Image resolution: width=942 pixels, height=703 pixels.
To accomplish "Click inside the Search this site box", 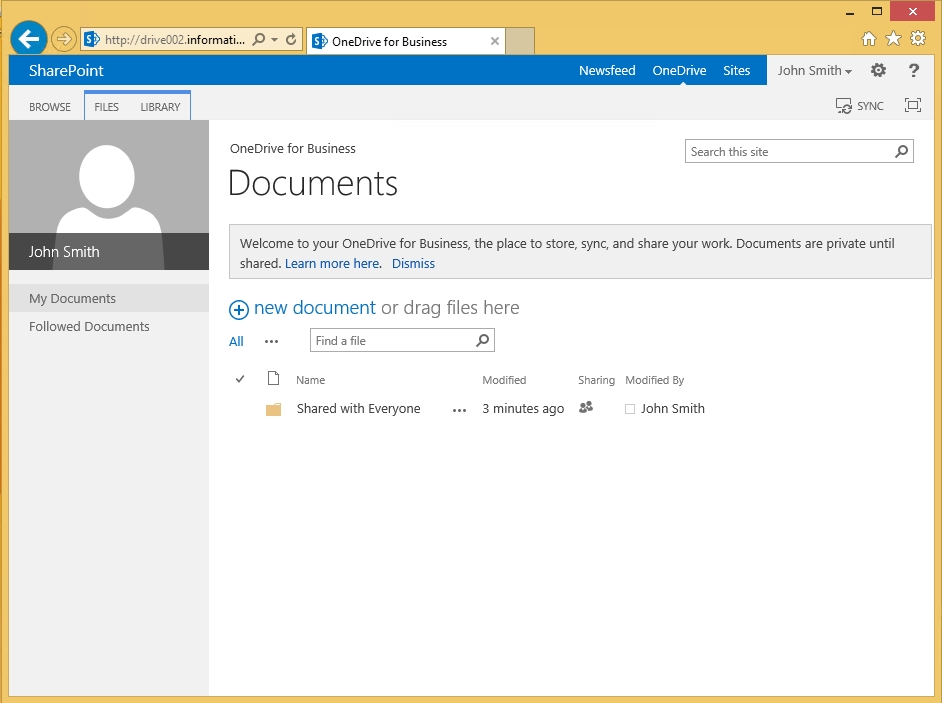I will (x=788, y=151).
